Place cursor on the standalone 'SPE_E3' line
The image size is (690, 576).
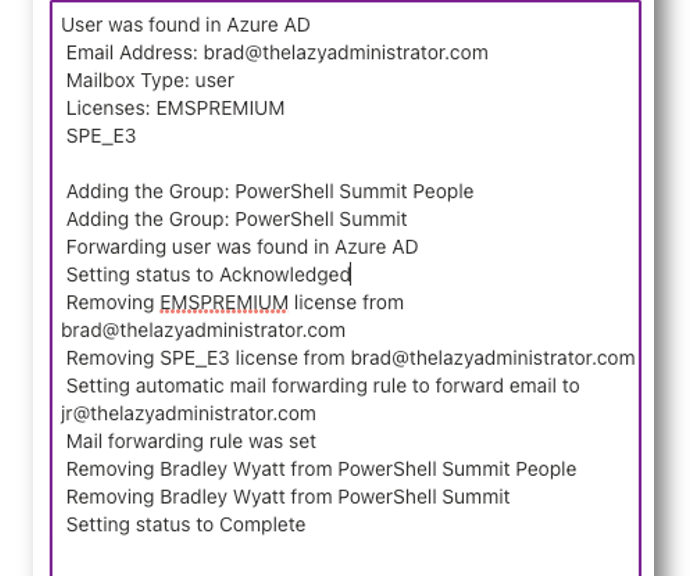(x=101, y=136)
